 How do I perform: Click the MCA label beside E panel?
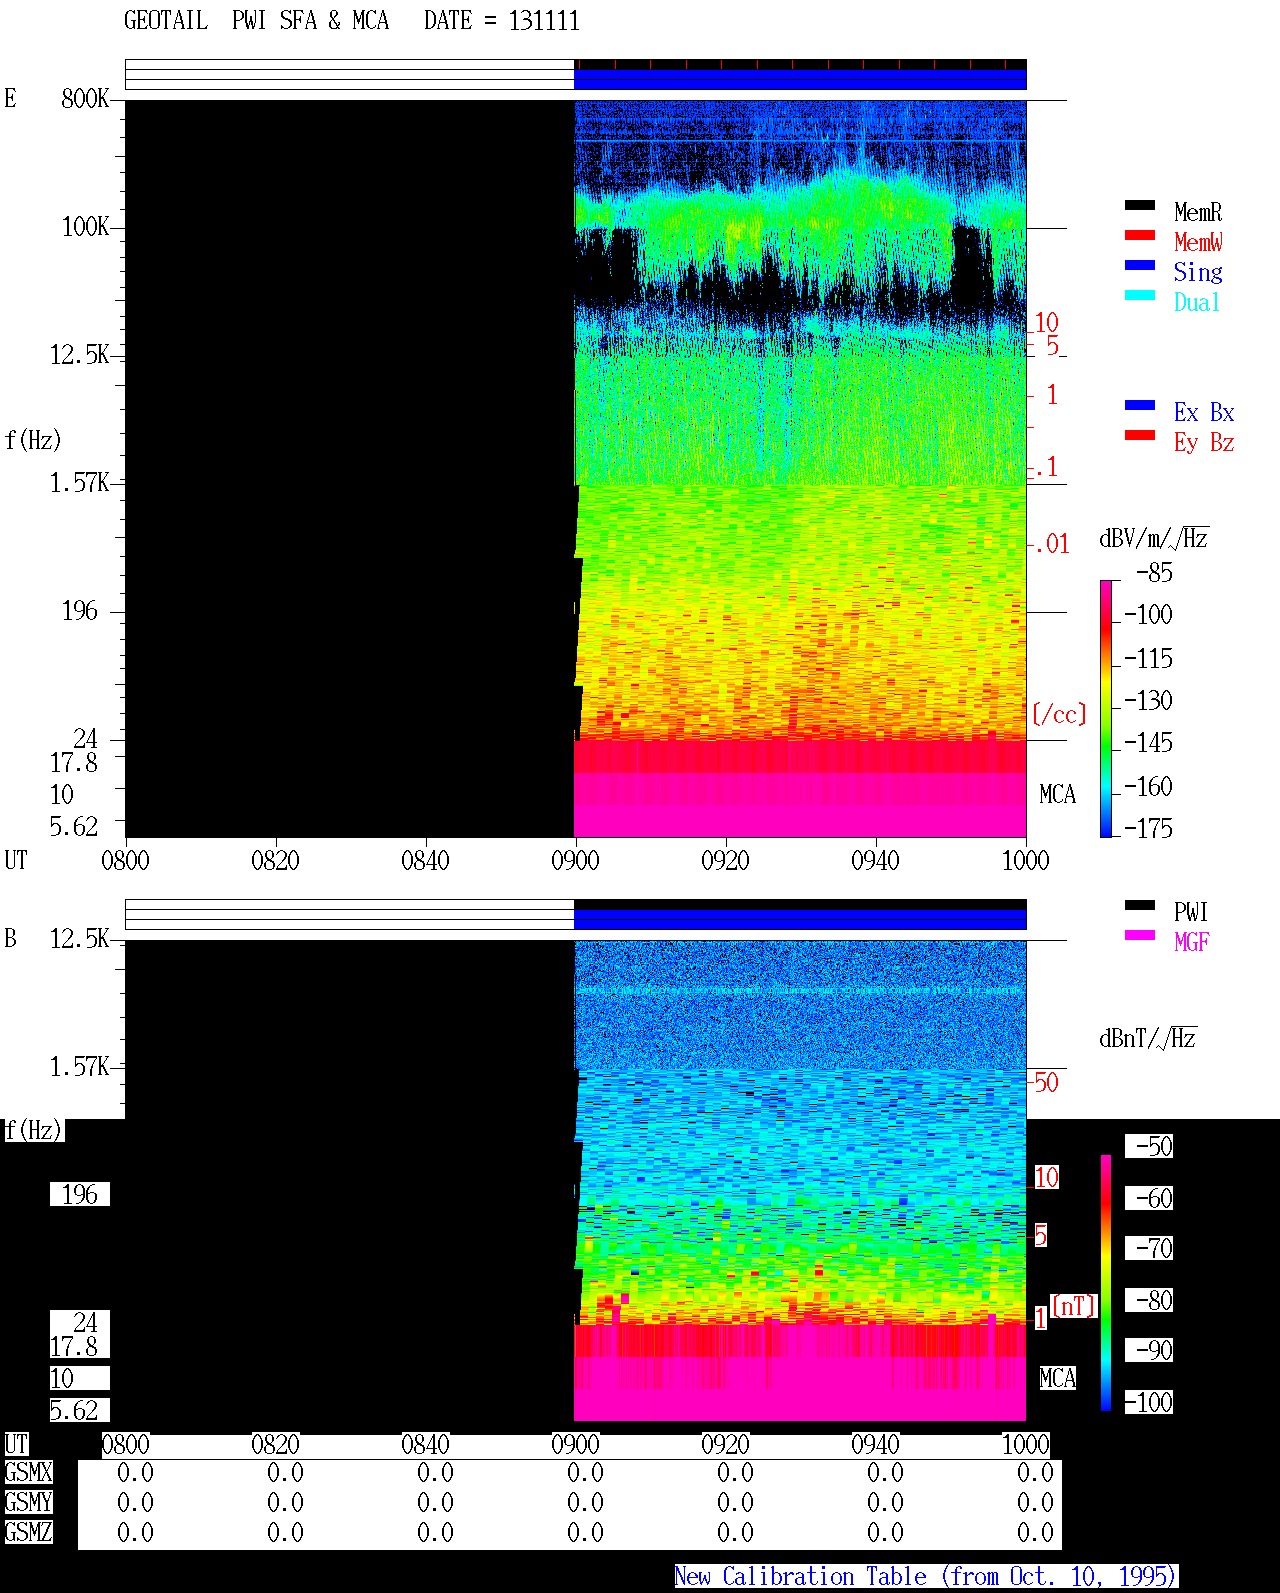[x=1058, y=794]
